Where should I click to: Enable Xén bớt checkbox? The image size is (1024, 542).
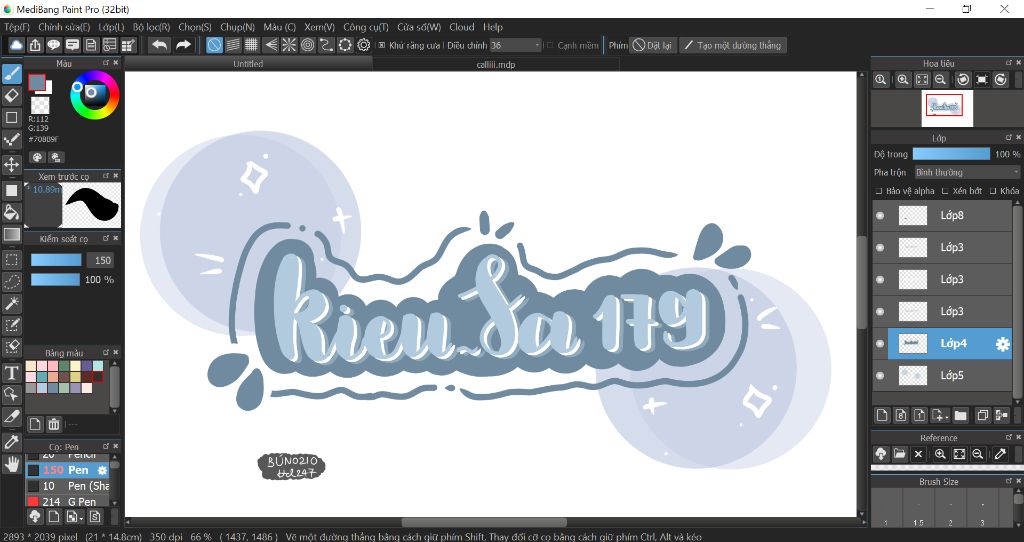[945, 191]
